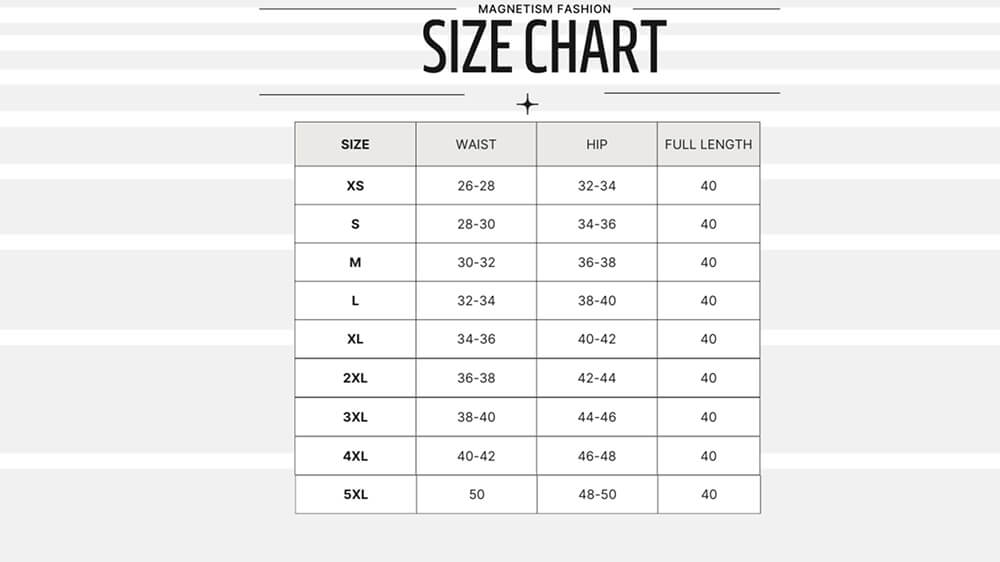Click the 3XL size label

pyautogui.click(x=355, y=417)
